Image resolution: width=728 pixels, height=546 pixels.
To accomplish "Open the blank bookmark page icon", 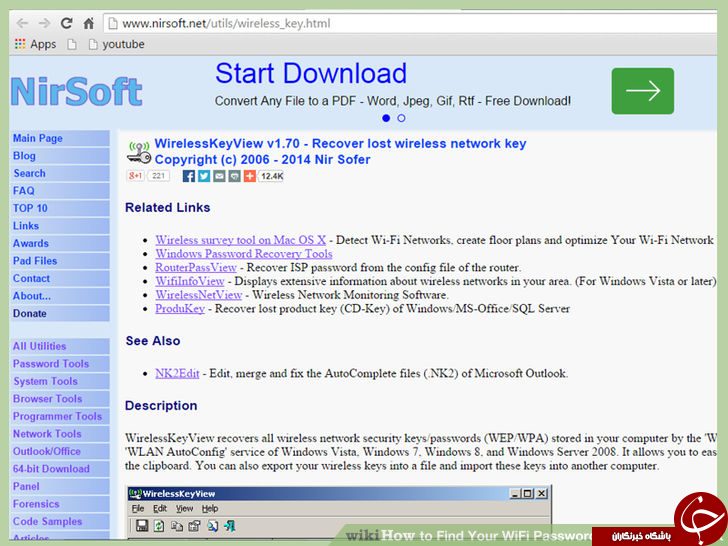I will coord(72,44).
